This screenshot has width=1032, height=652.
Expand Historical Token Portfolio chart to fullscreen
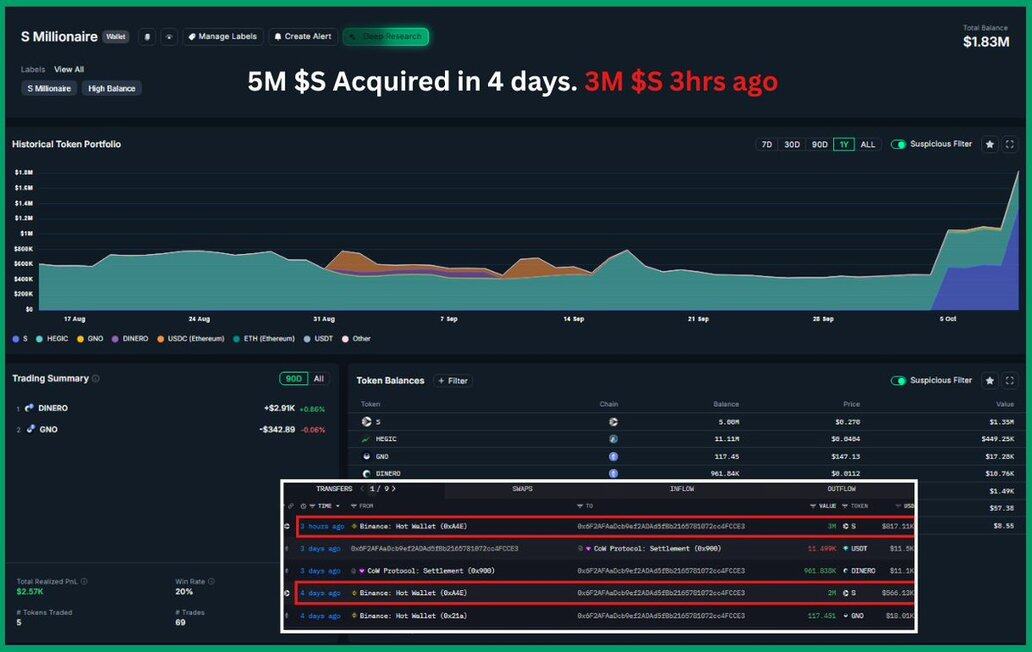tap(1010, 145)
